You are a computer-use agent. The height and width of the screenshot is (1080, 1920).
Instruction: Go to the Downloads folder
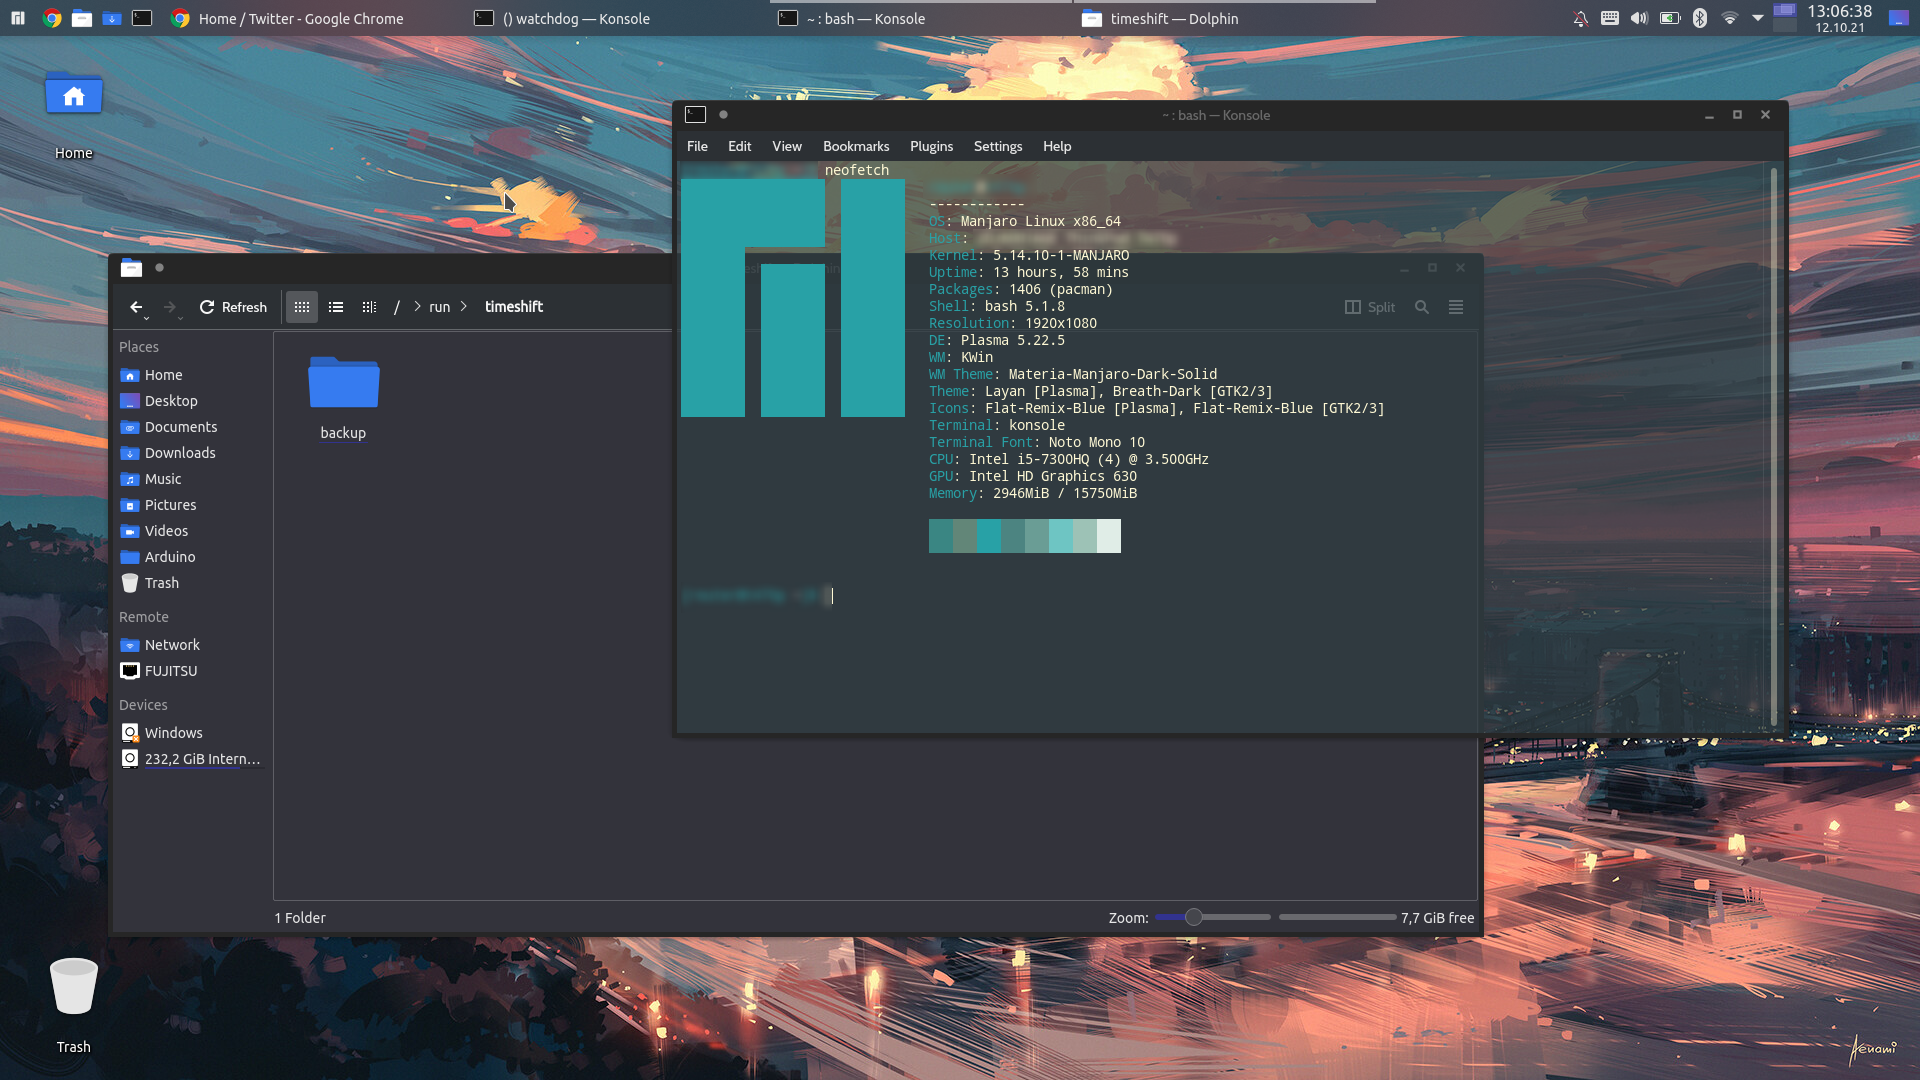click(178, 453)
